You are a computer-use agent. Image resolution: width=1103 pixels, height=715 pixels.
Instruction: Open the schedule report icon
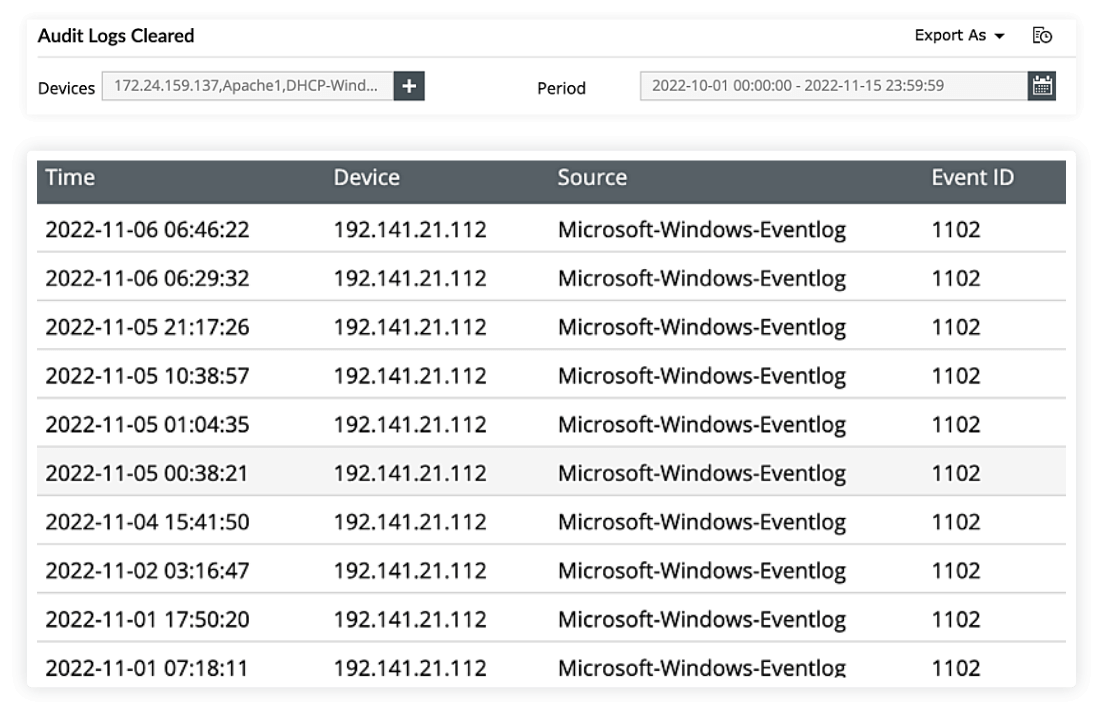point(1042,35)
